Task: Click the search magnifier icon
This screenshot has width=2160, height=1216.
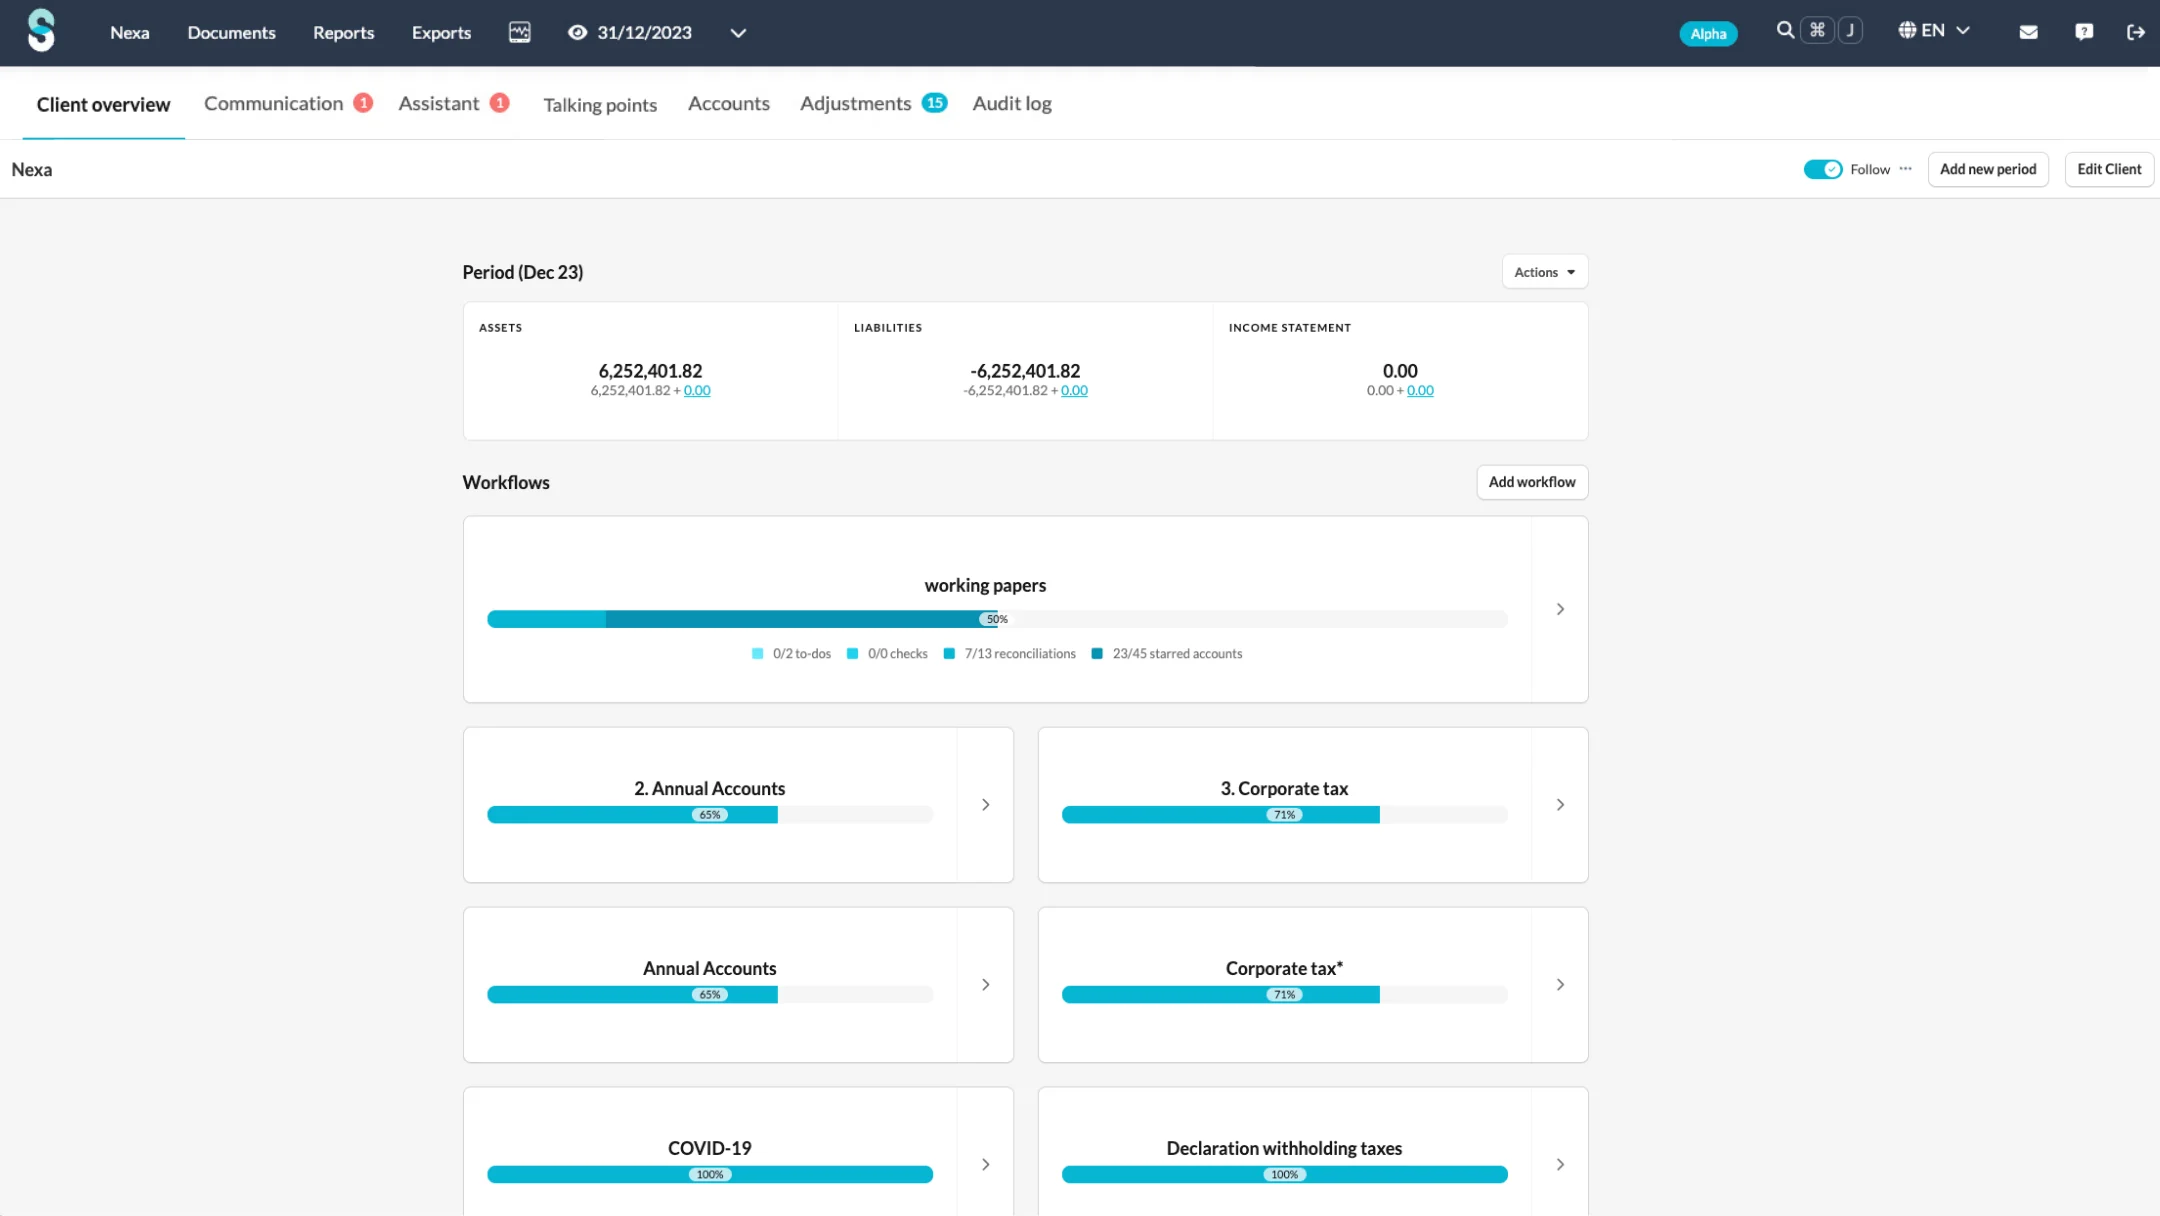Action: [1784, 30]
